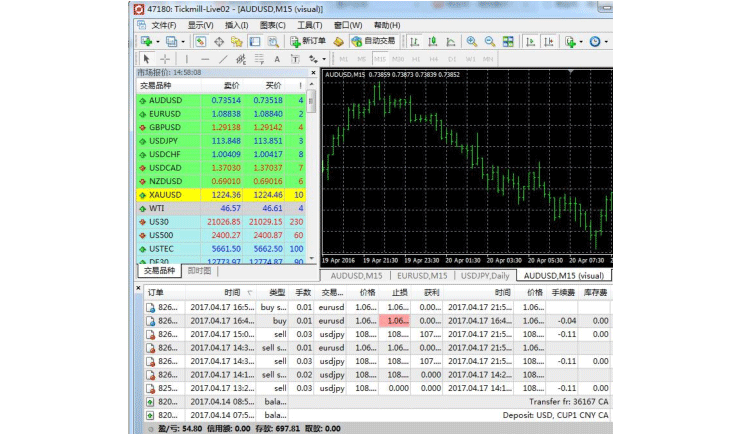
Task: Switch chart to bar chart mode
Action: tap(413, 41)
